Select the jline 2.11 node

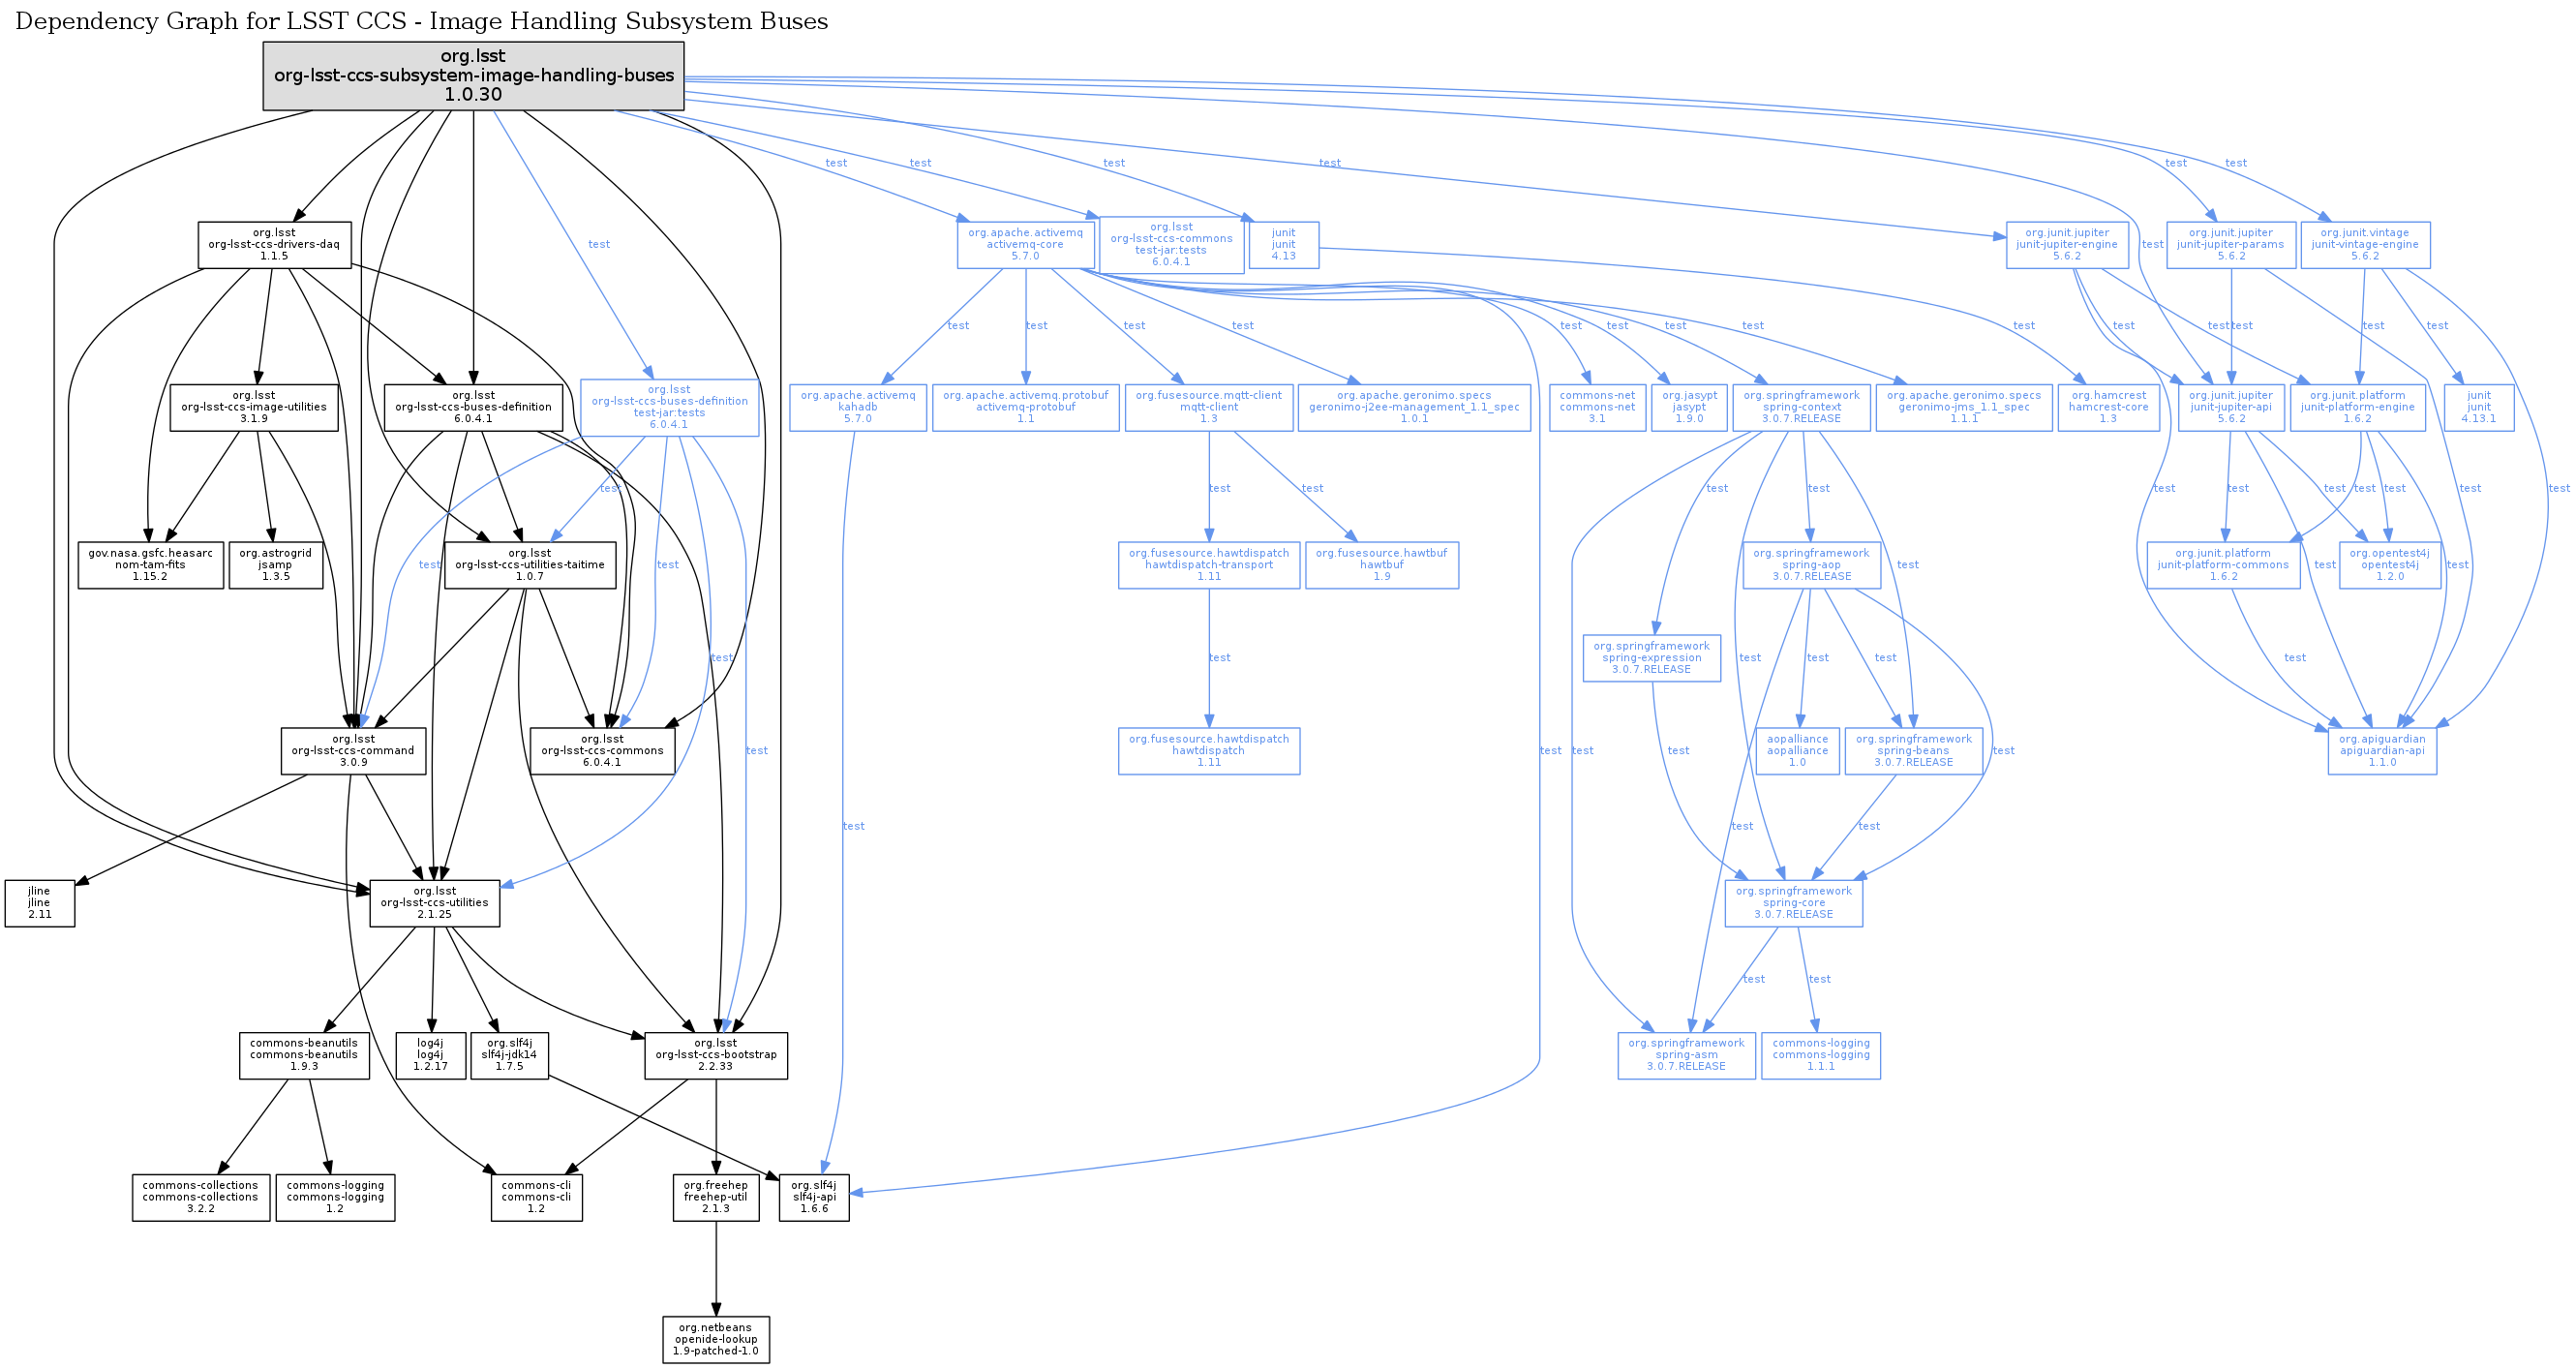pos(40,903)
